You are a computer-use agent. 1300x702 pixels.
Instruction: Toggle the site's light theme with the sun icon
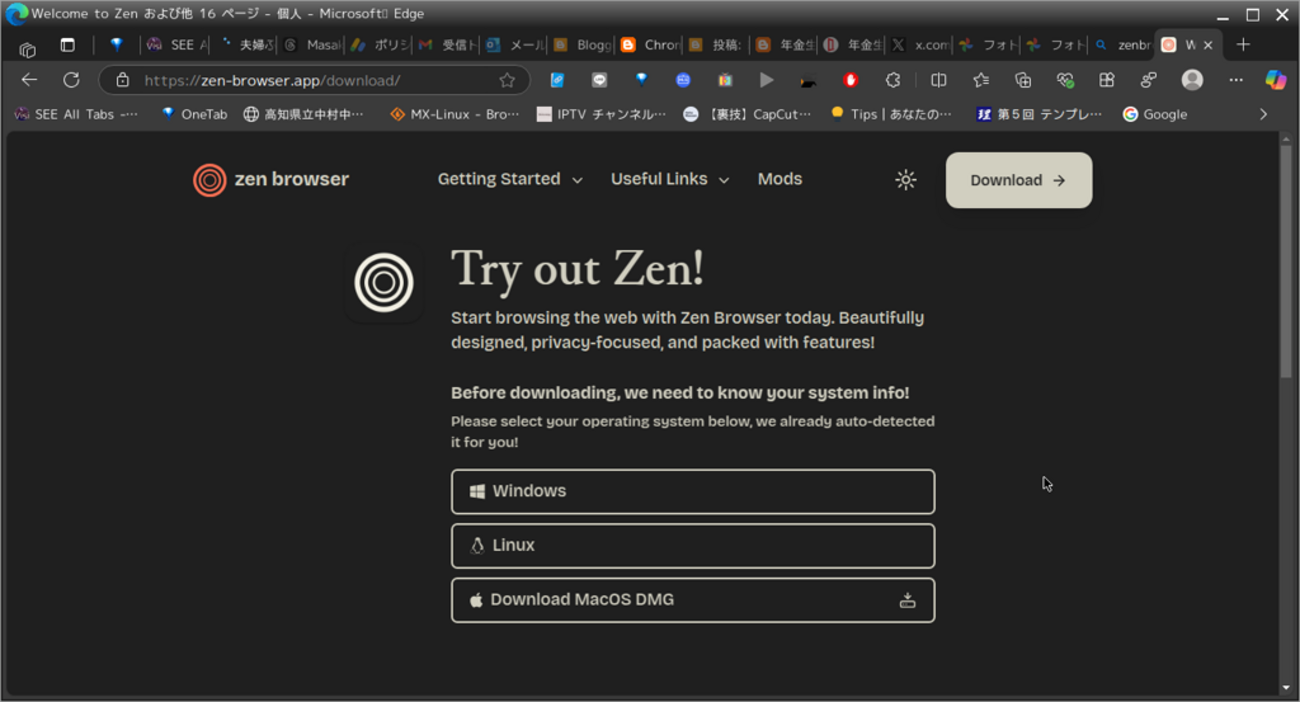[905, 179]
